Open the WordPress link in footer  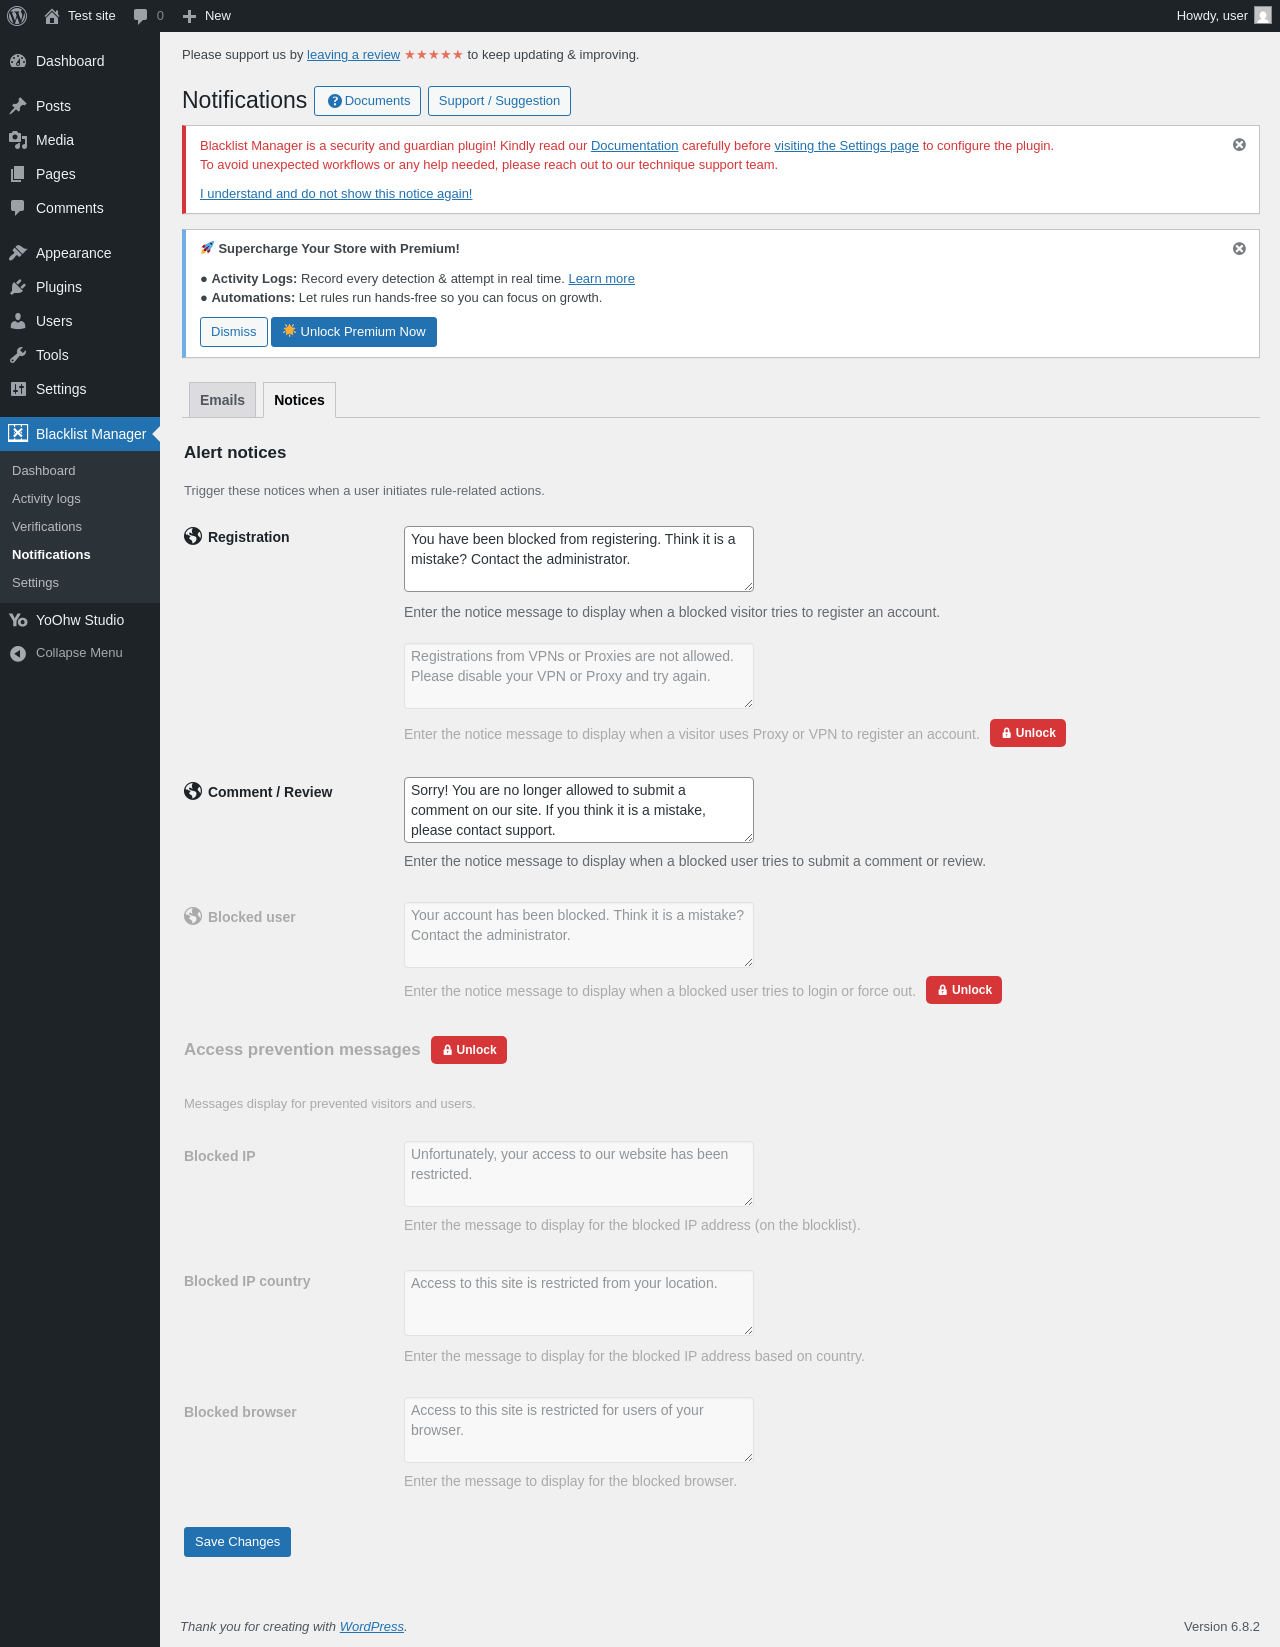(x=372, y=1627)
